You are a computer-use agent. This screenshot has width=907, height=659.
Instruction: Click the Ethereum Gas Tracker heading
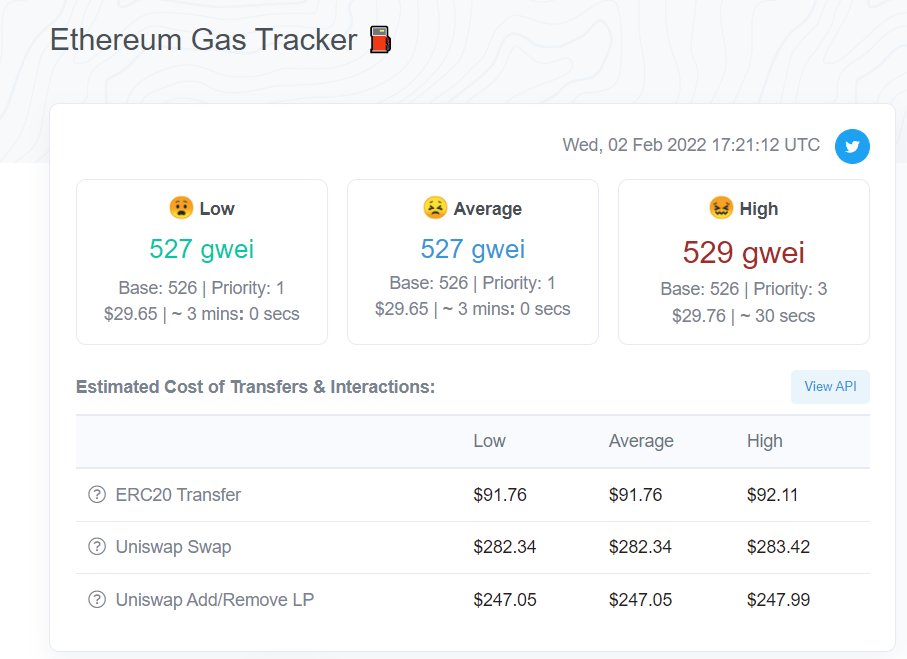[x=204, y=40]
